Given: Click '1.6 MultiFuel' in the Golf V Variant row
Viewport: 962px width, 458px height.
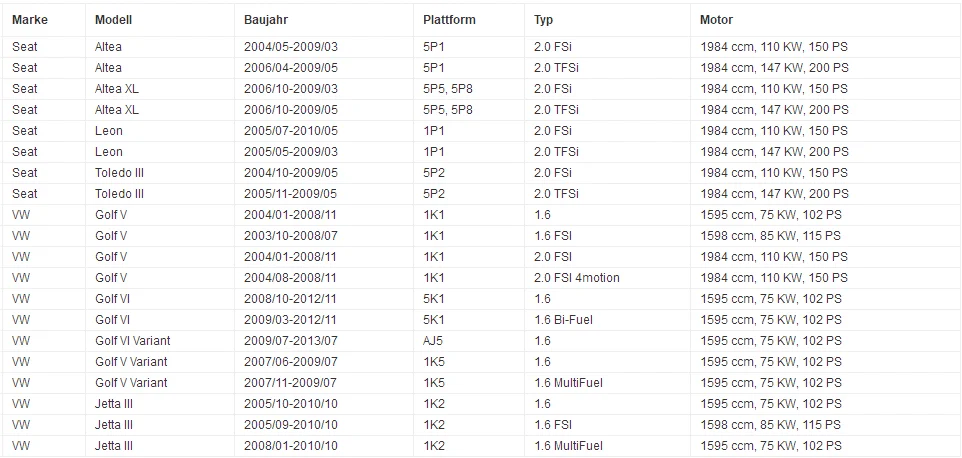Looking at the screenshot, I should coord(568,383).
